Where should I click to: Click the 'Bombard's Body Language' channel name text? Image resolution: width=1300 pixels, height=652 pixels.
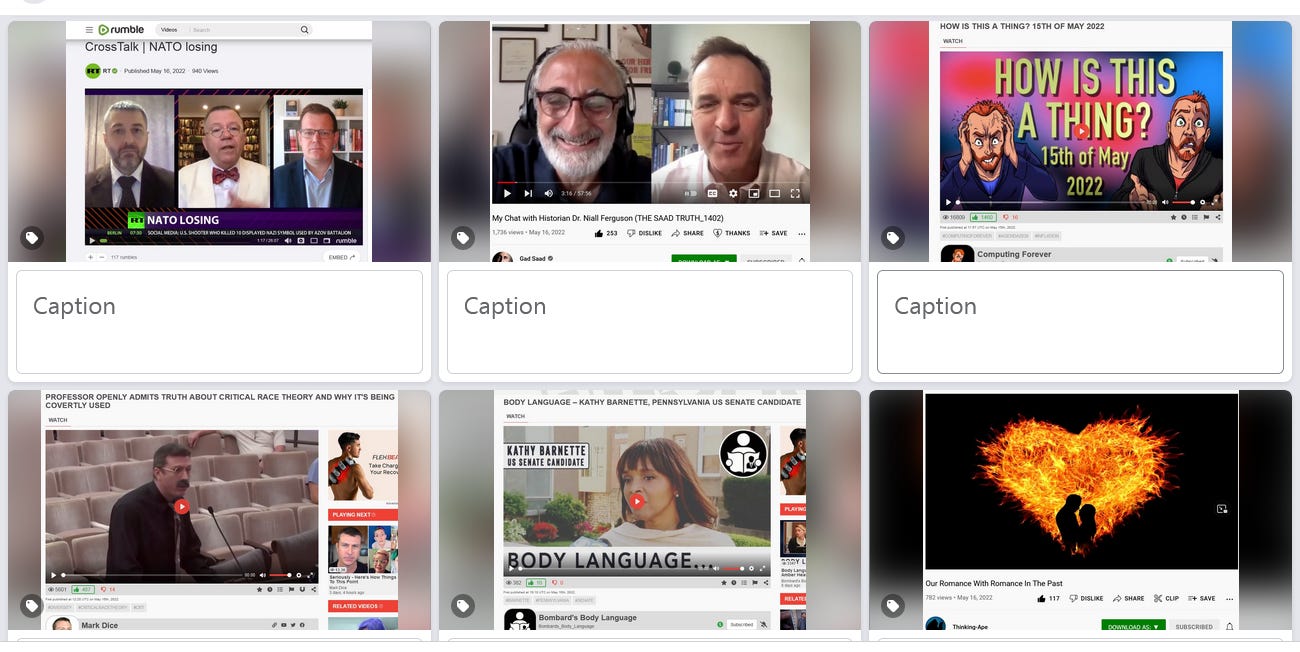click(589, 618)
